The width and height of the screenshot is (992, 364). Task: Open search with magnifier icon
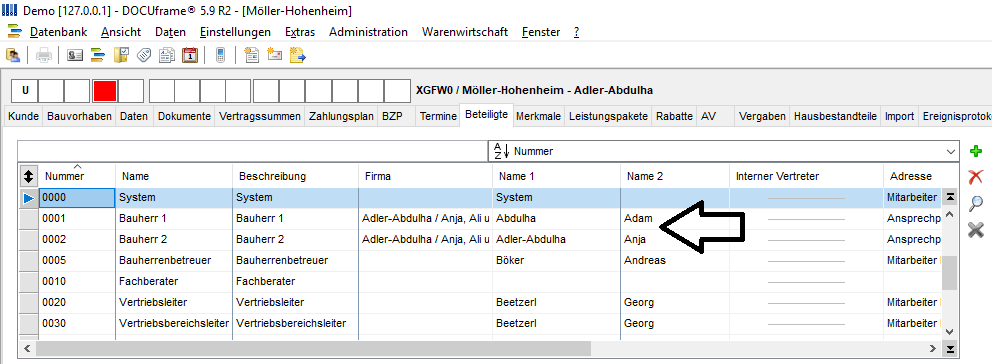pos(976,203)
